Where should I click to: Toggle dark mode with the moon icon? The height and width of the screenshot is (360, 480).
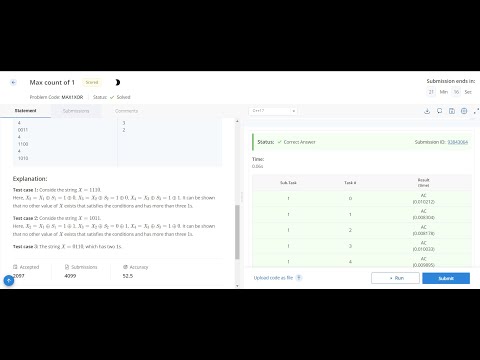(117, 82)
